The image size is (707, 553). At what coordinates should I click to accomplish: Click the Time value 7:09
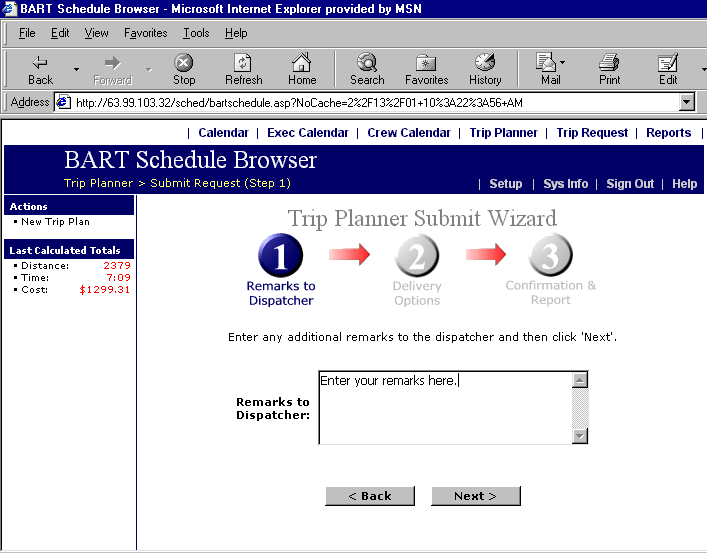[x=119, y=278]
